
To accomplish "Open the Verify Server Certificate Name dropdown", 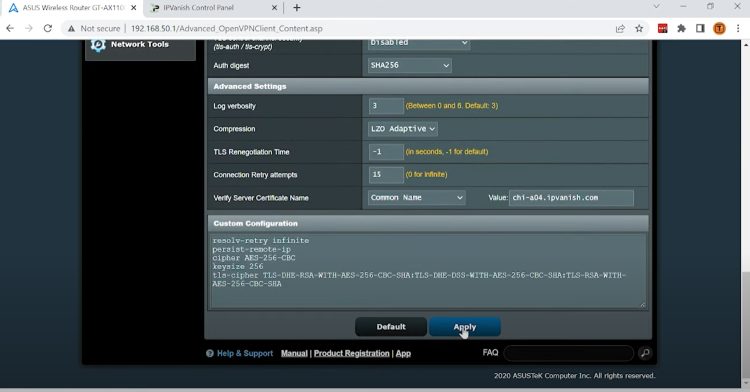I will [x=416, y=197].
